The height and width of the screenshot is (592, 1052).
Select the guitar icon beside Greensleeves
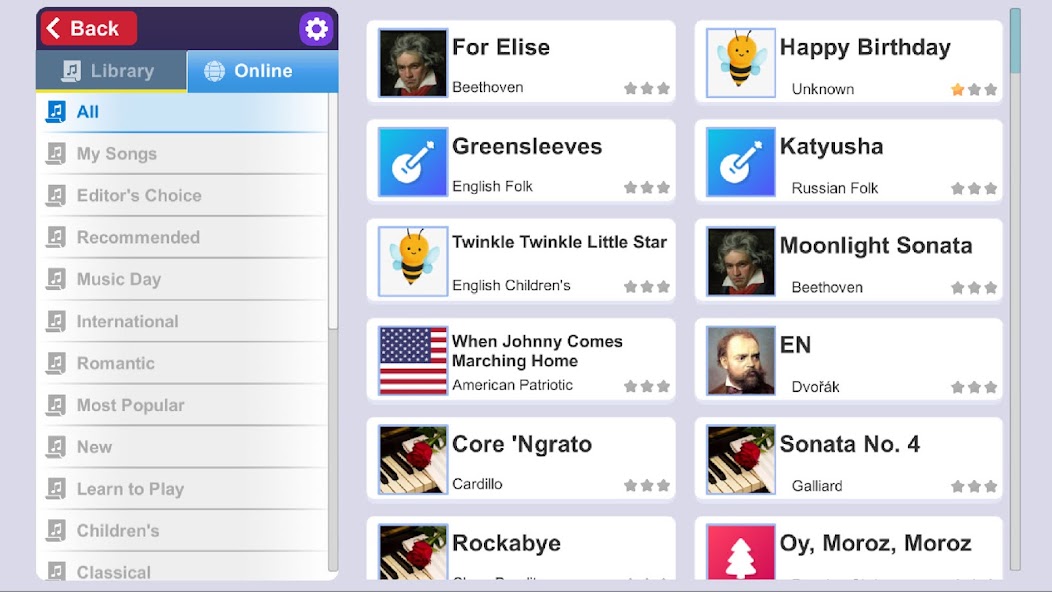pos(413,162)
